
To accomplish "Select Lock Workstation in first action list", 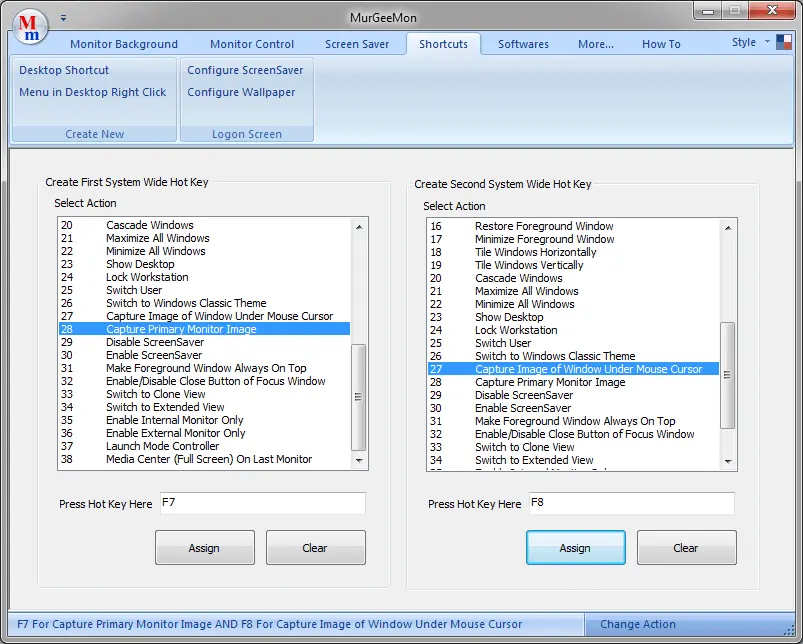I will [147, 277].
